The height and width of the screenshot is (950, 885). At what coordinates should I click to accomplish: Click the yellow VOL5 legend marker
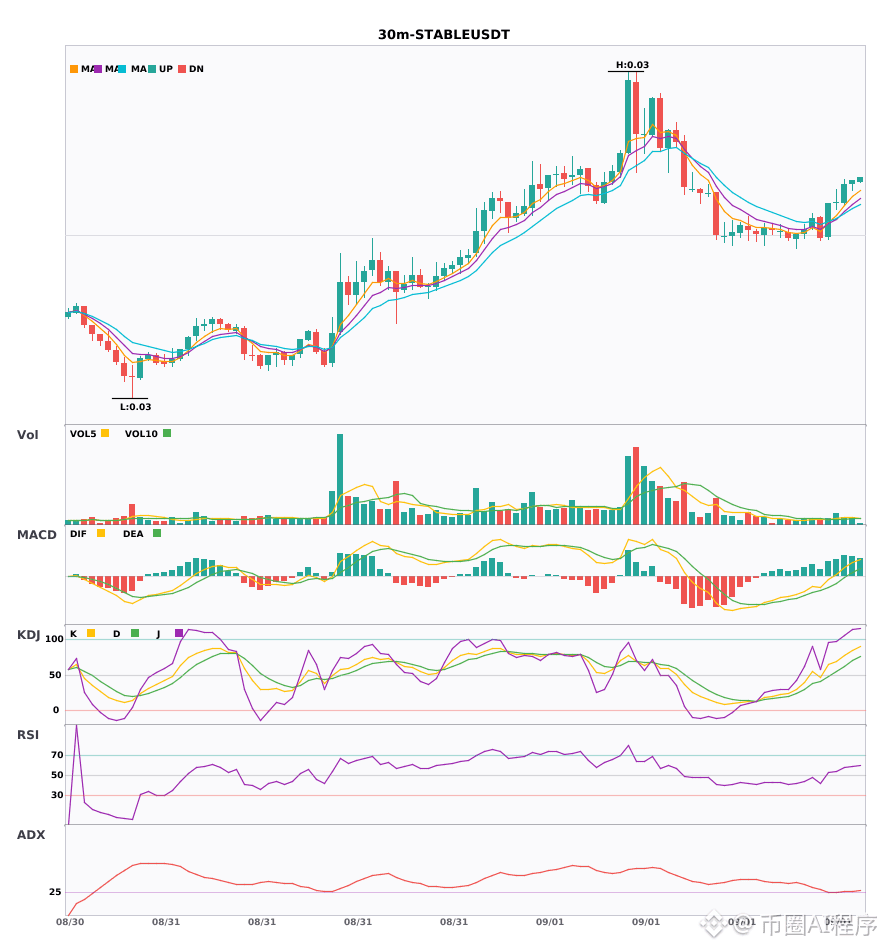pos(105,433)
